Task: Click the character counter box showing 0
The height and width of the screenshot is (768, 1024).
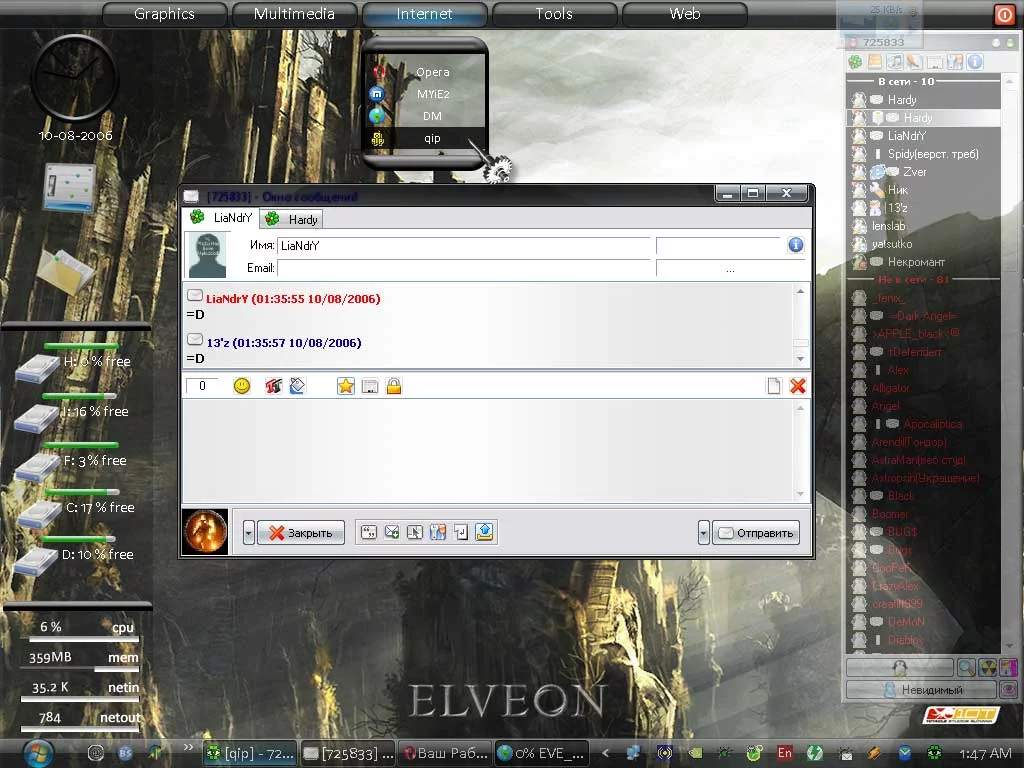Action: coord(202,386)
